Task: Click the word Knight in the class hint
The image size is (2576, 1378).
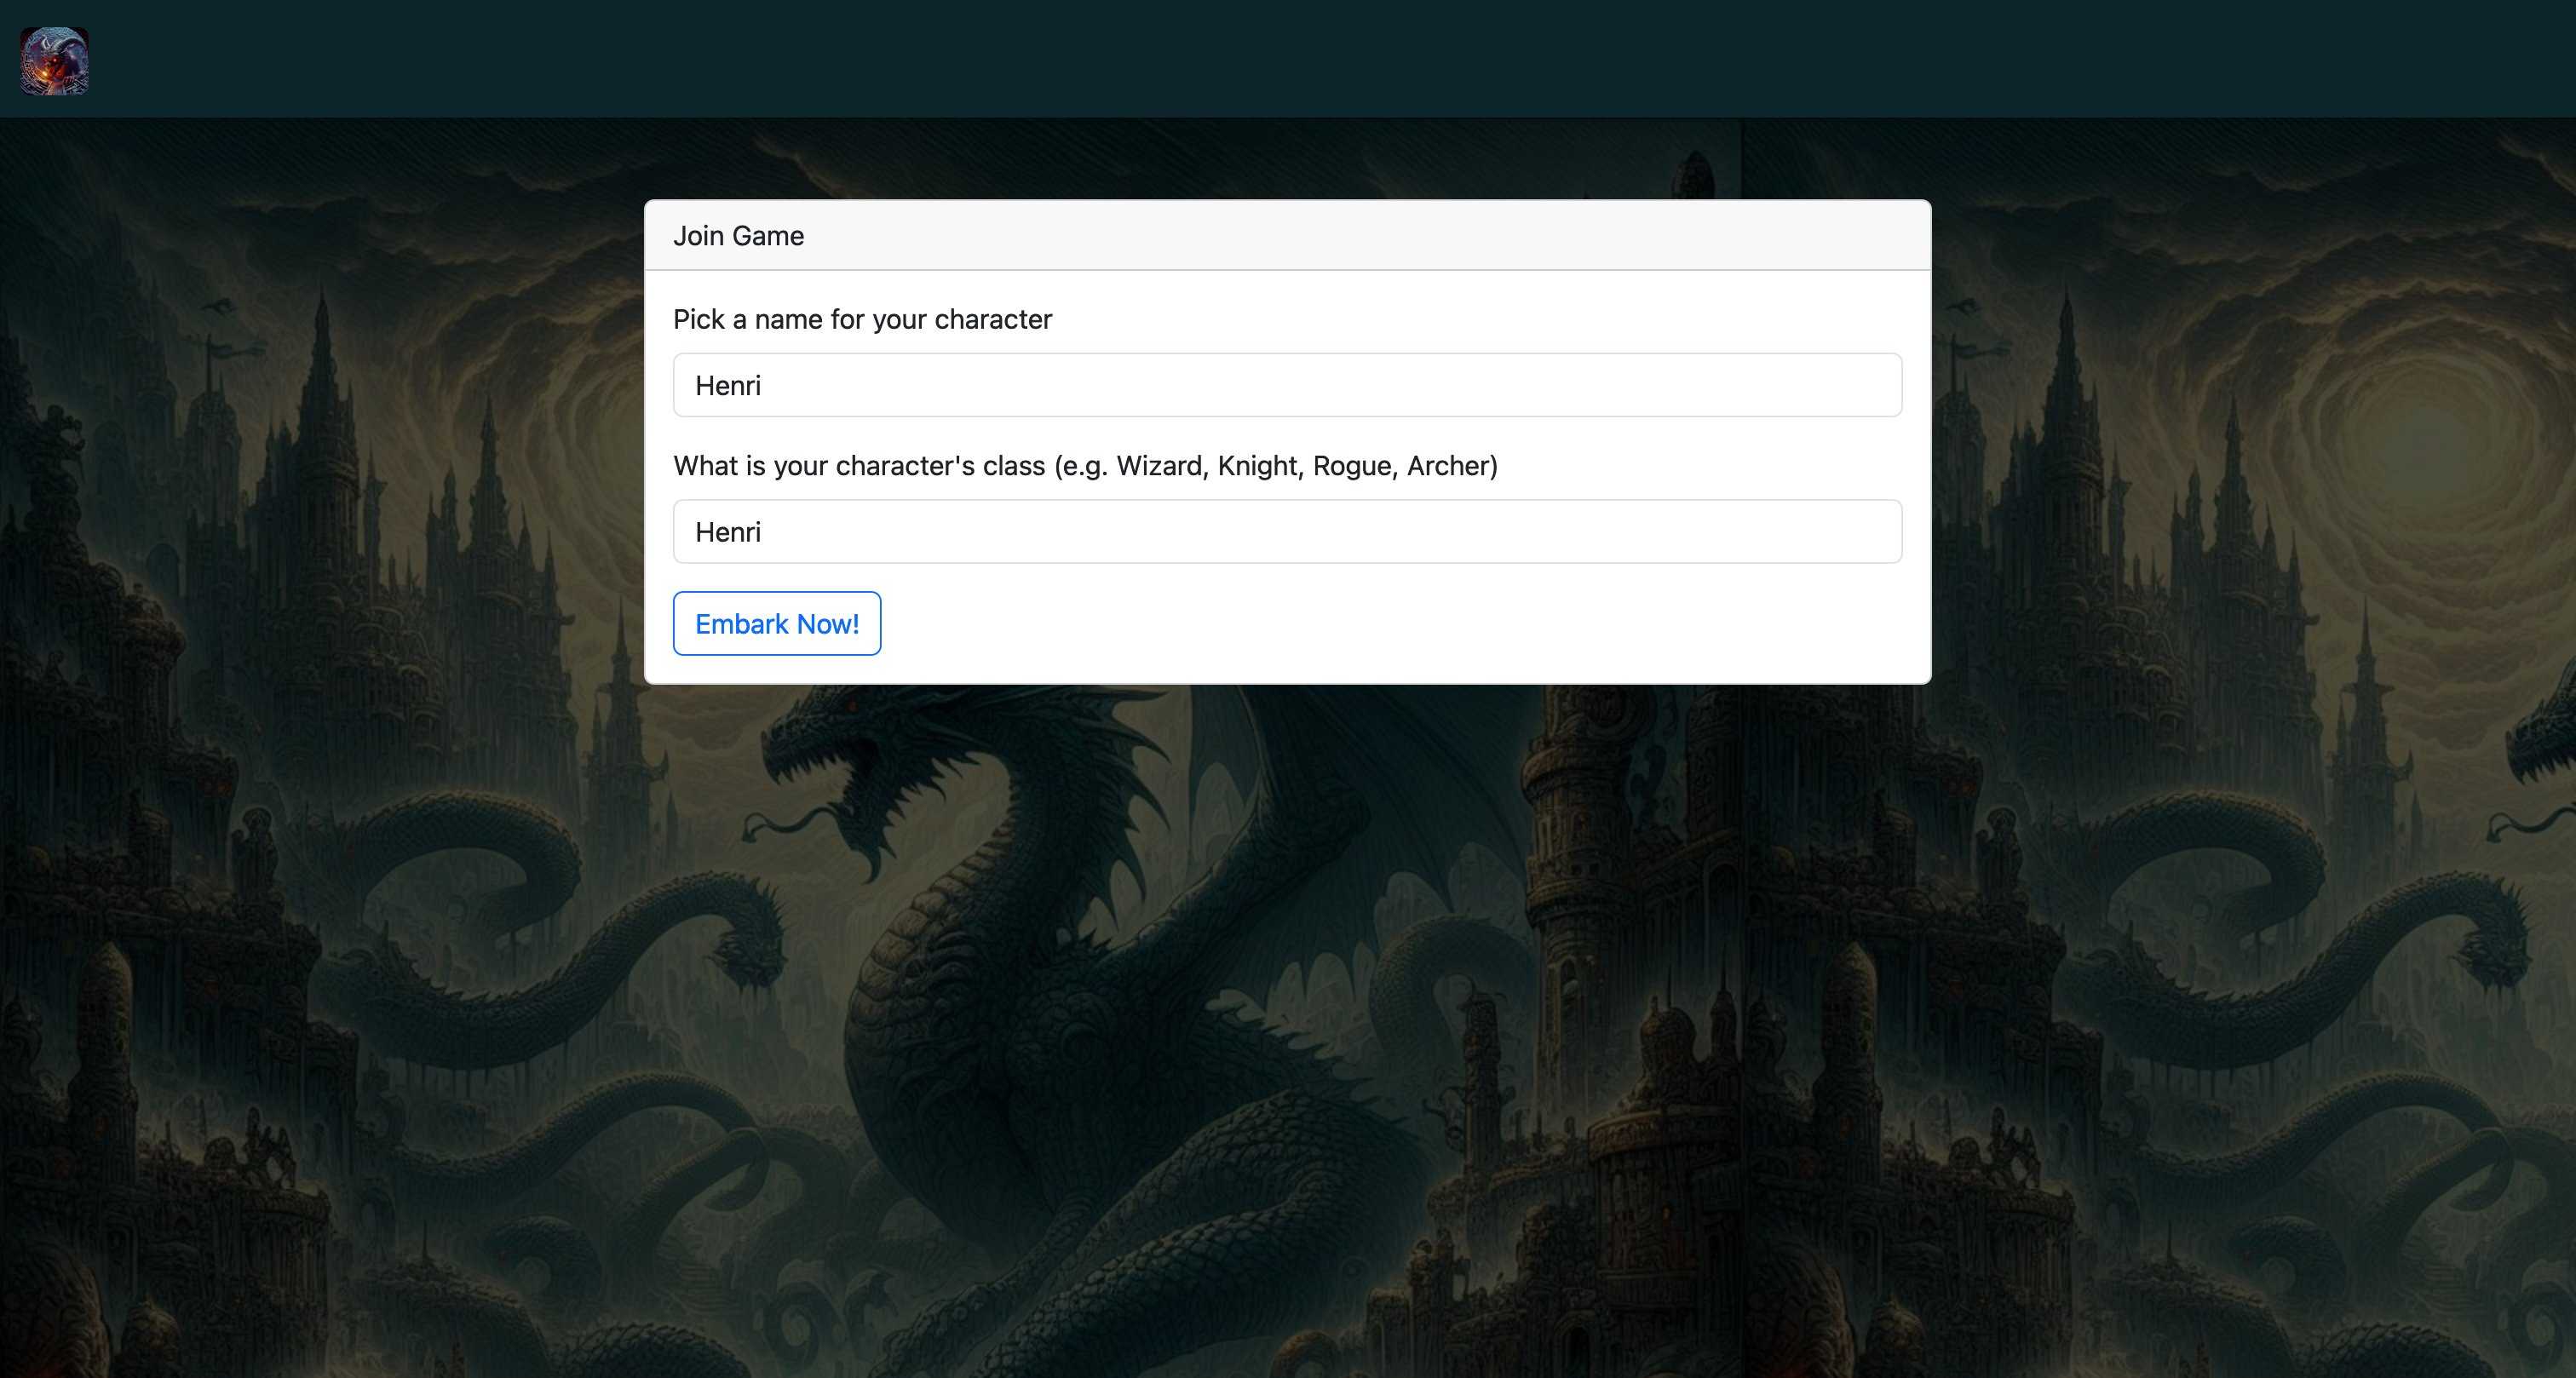Action: coord(1258,466)
